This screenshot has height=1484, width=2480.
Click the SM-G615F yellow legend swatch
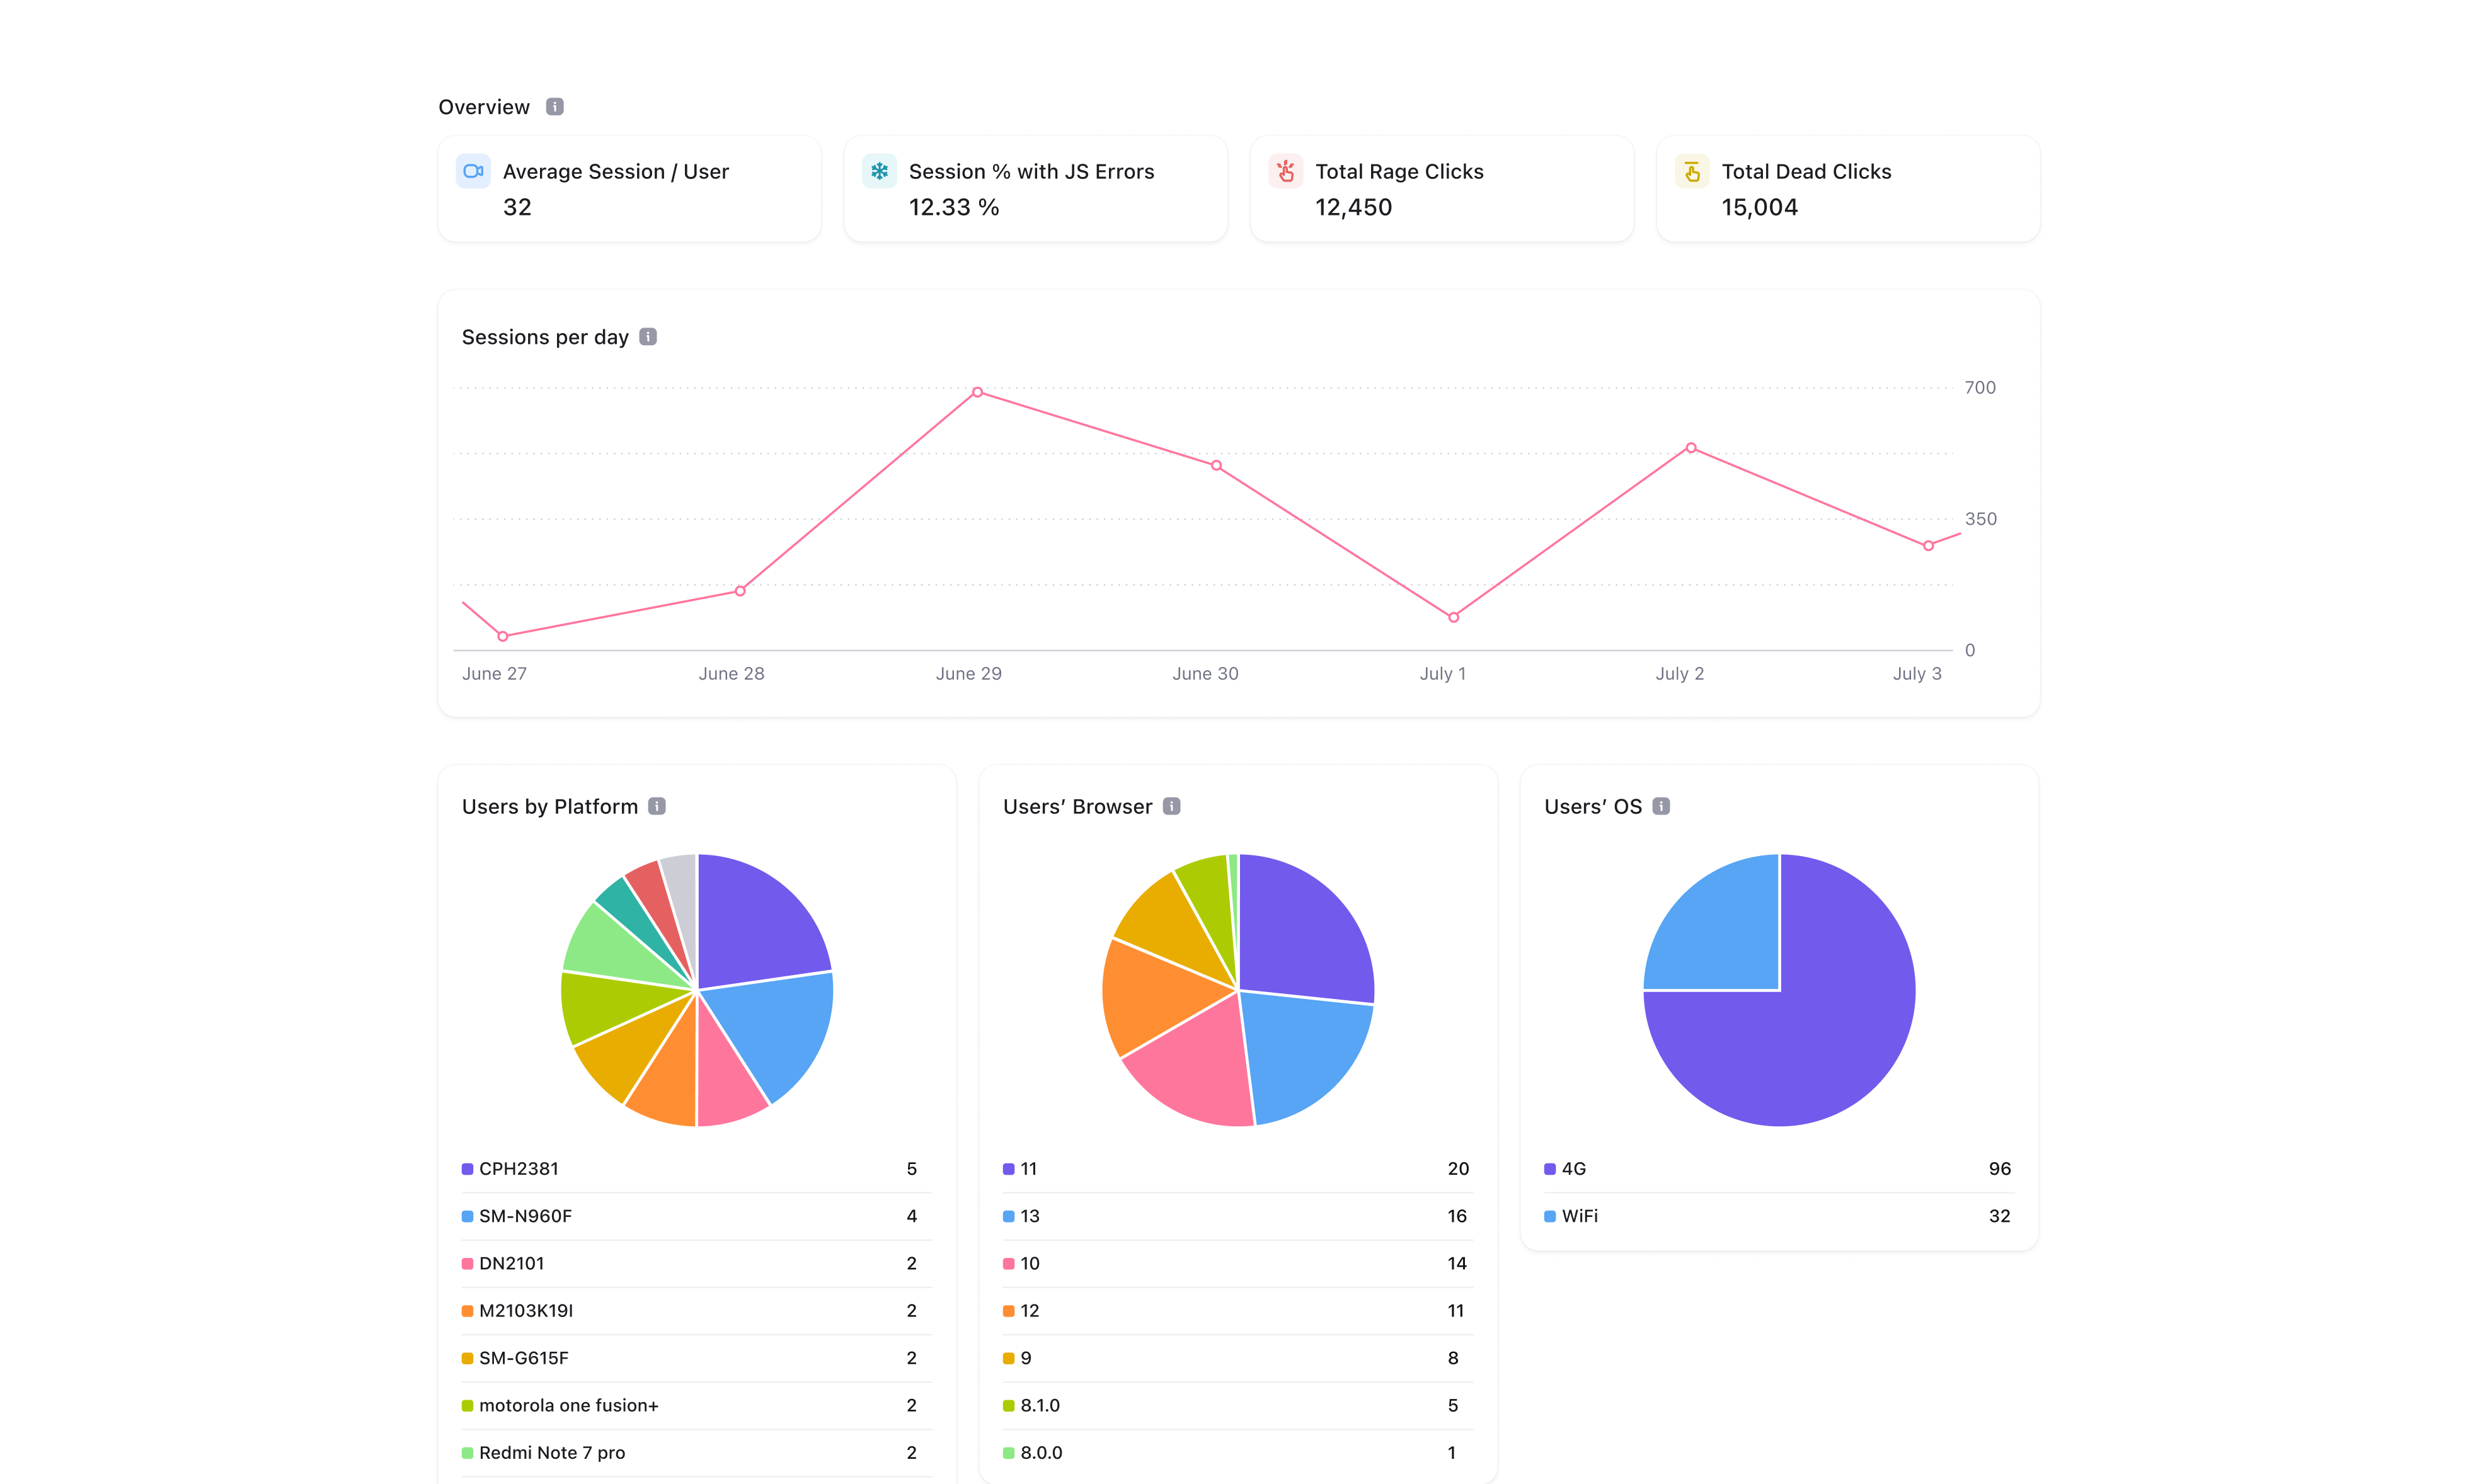[x=467, y=1358]
